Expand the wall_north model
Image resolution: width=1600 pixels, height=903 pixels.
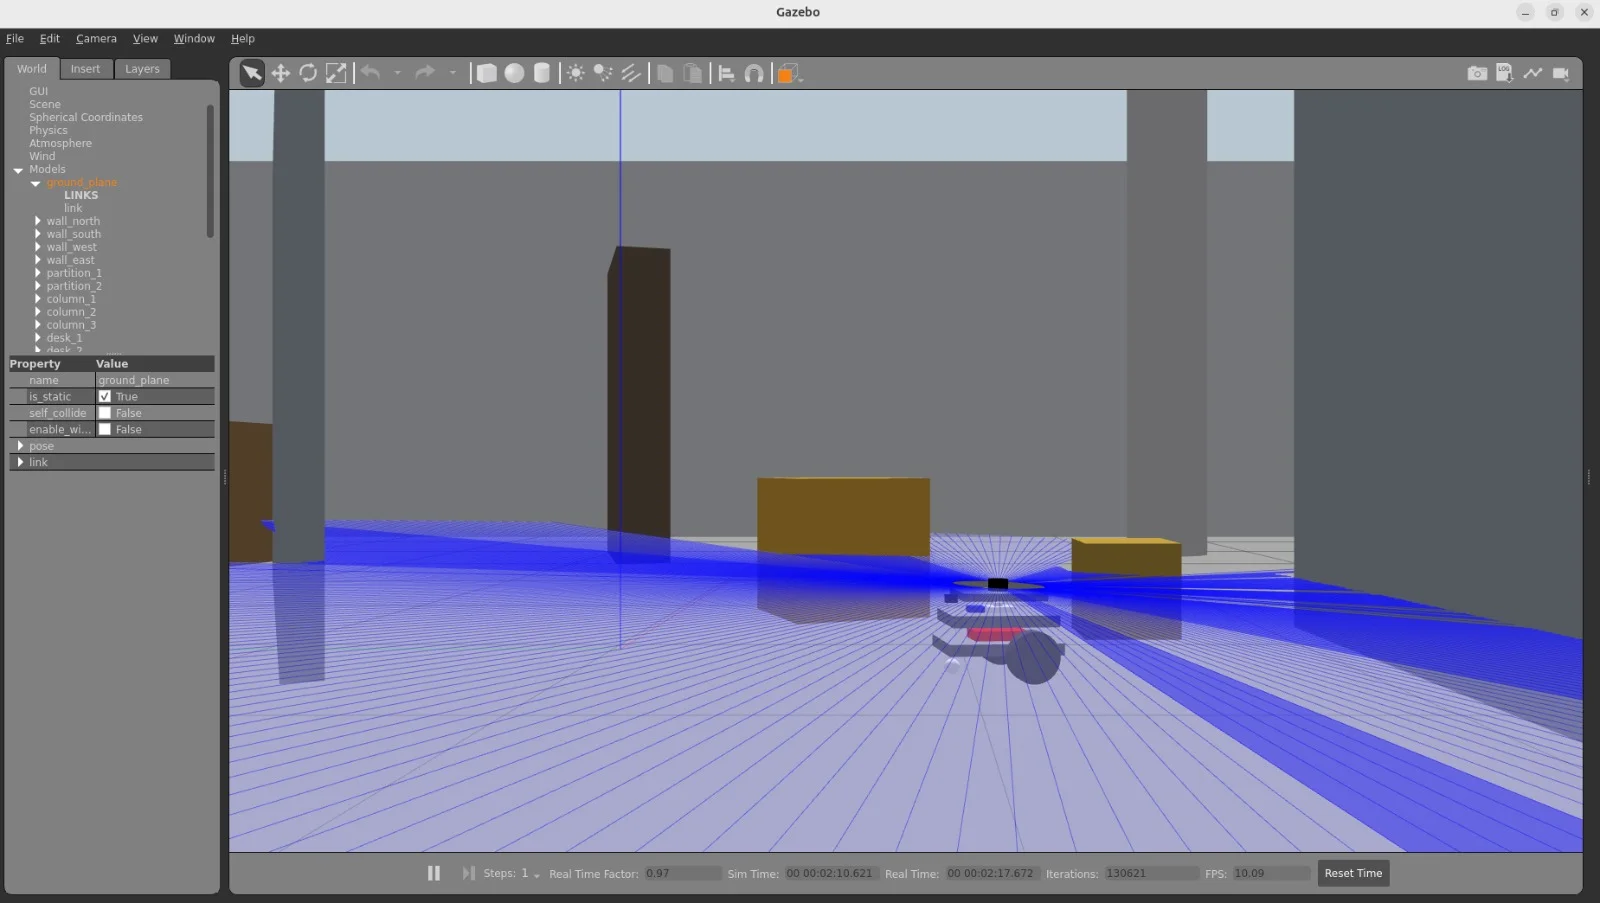click(x=38, y=221)
